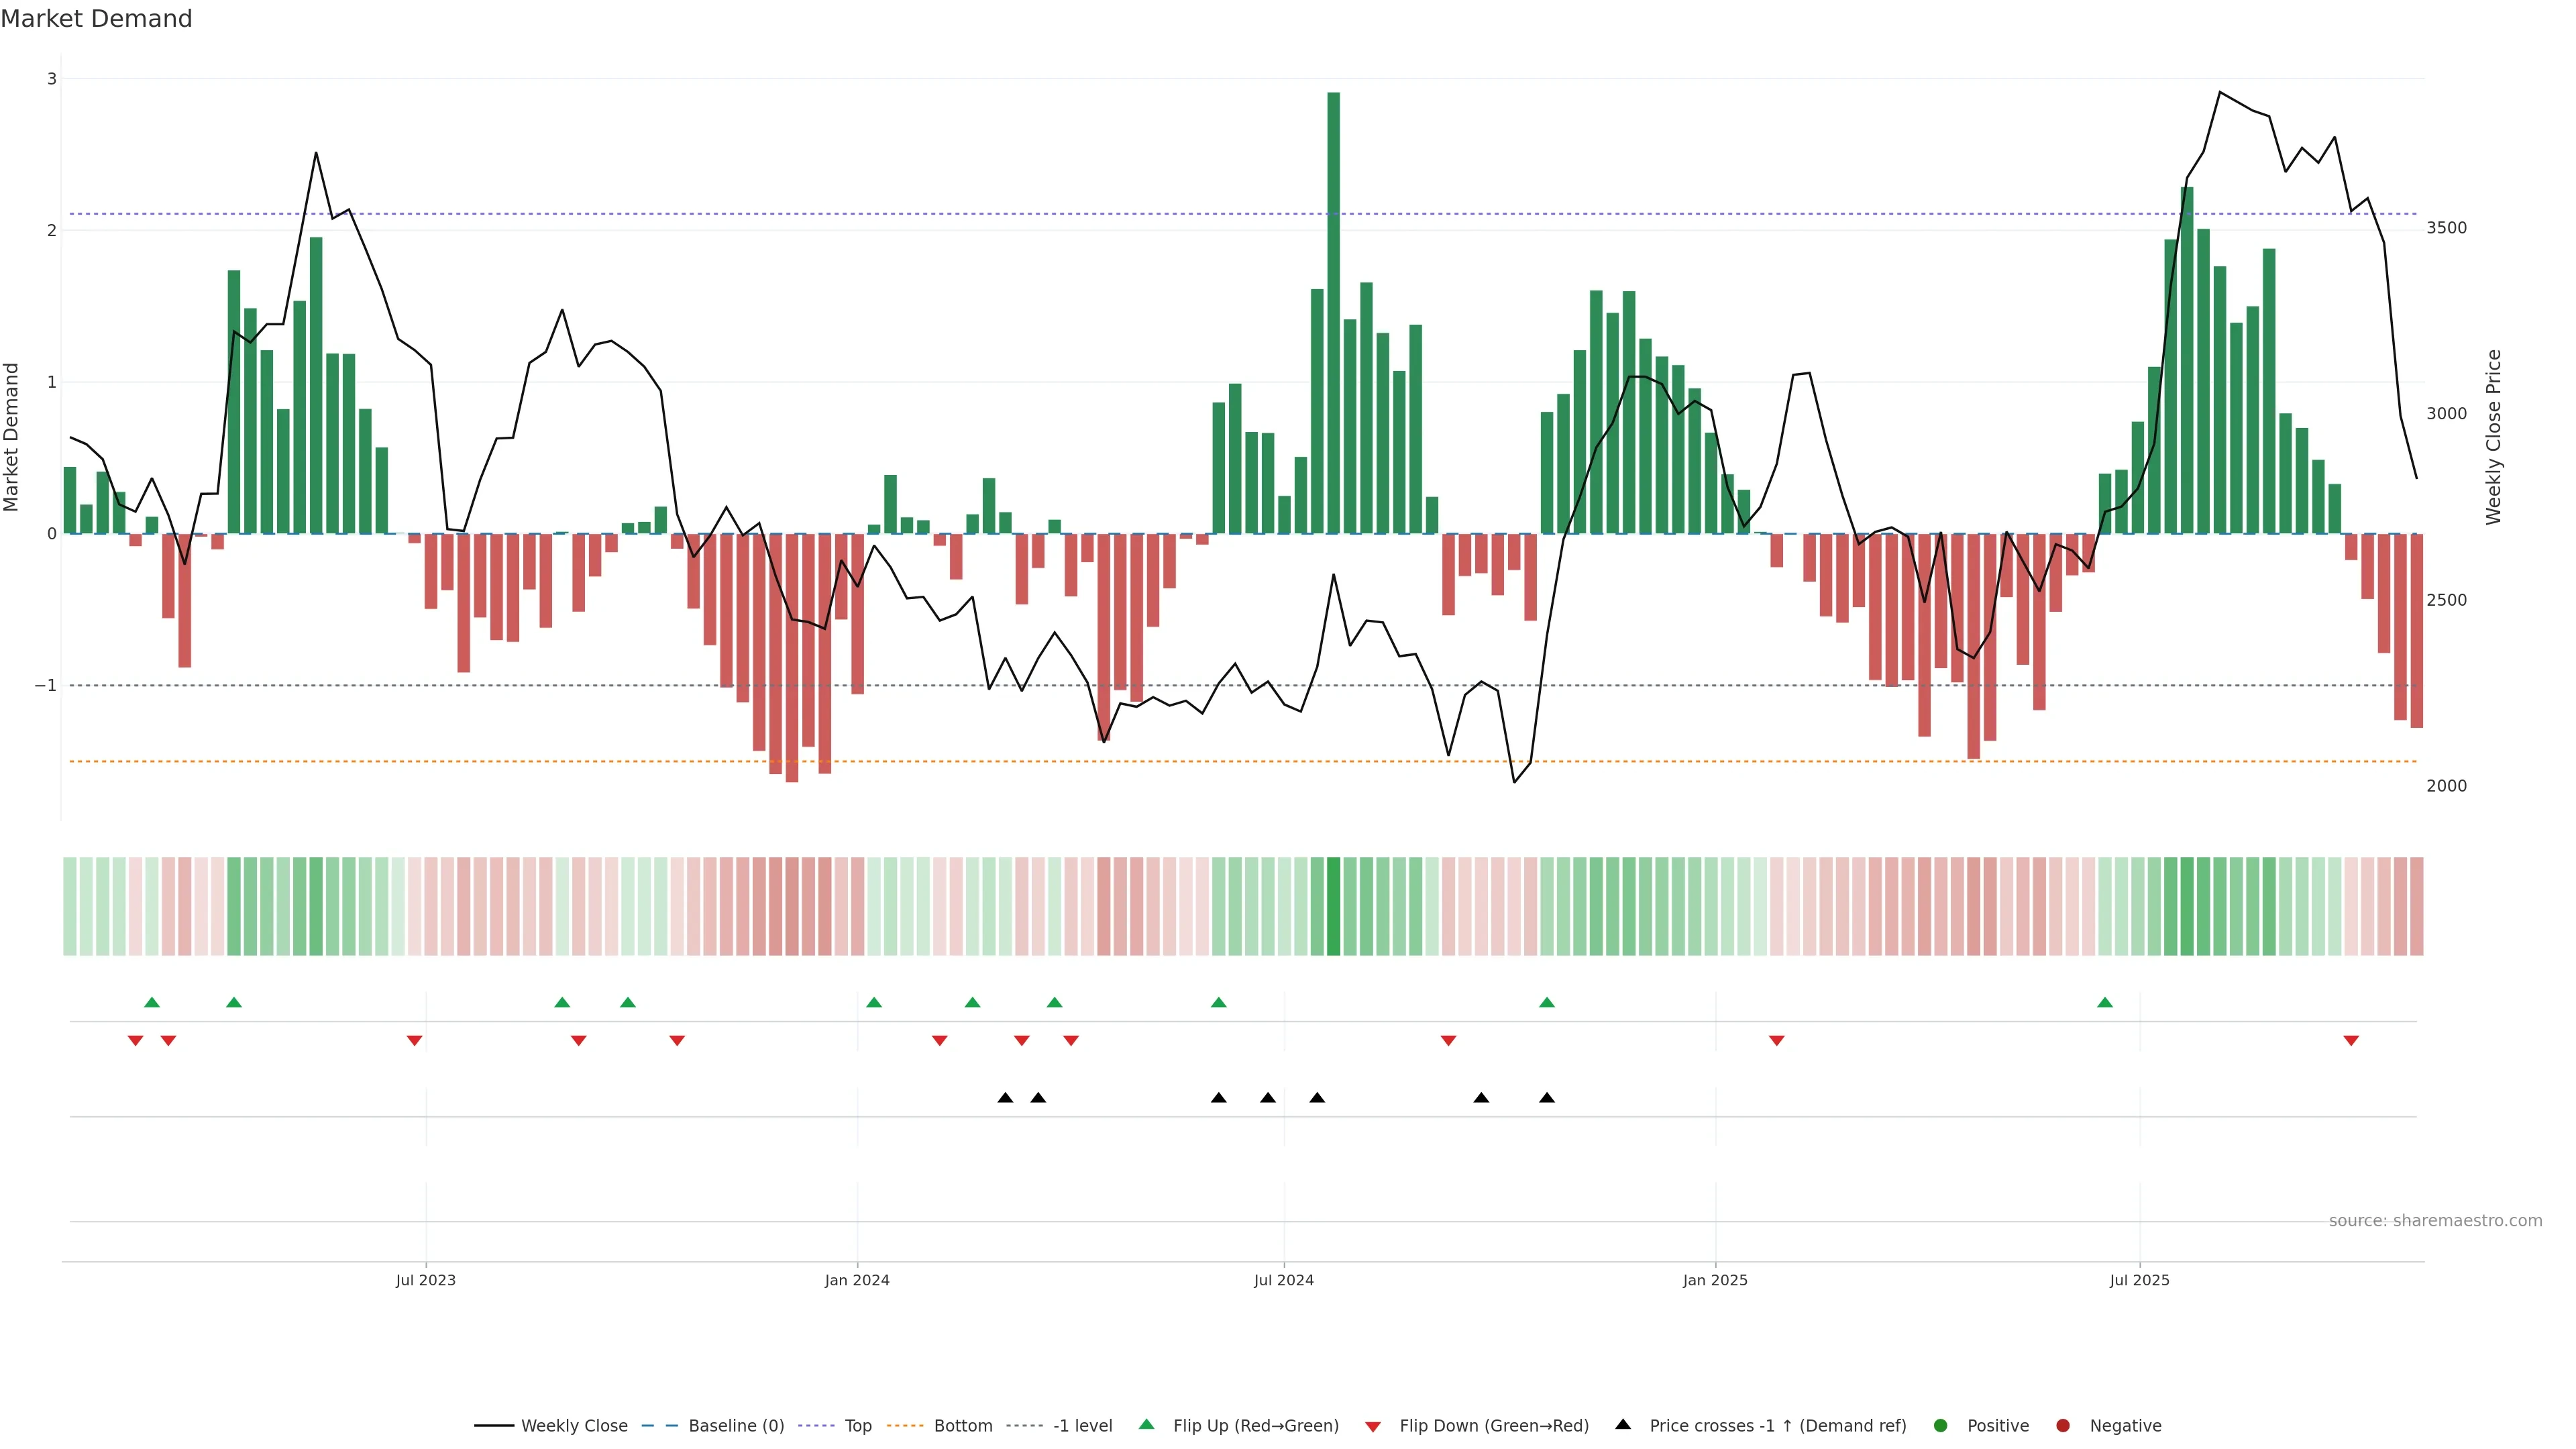Click the leftmost black price-cross triangle marker
This screenshot has height=1449, width=2576.
1005,1098
